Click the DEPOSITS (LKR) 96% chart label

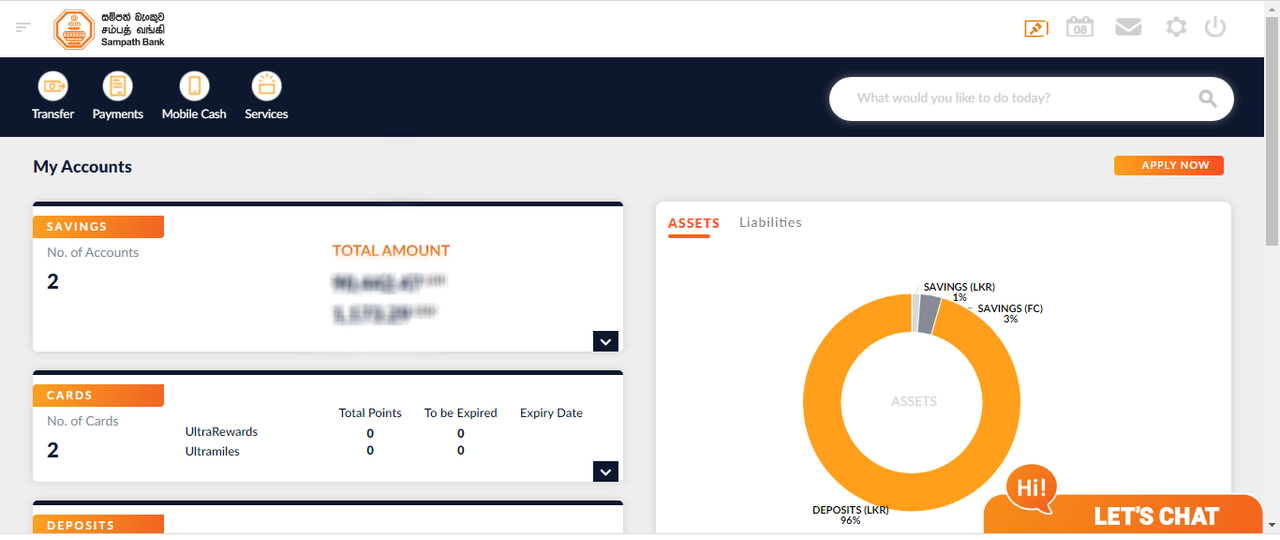(850, 515)
